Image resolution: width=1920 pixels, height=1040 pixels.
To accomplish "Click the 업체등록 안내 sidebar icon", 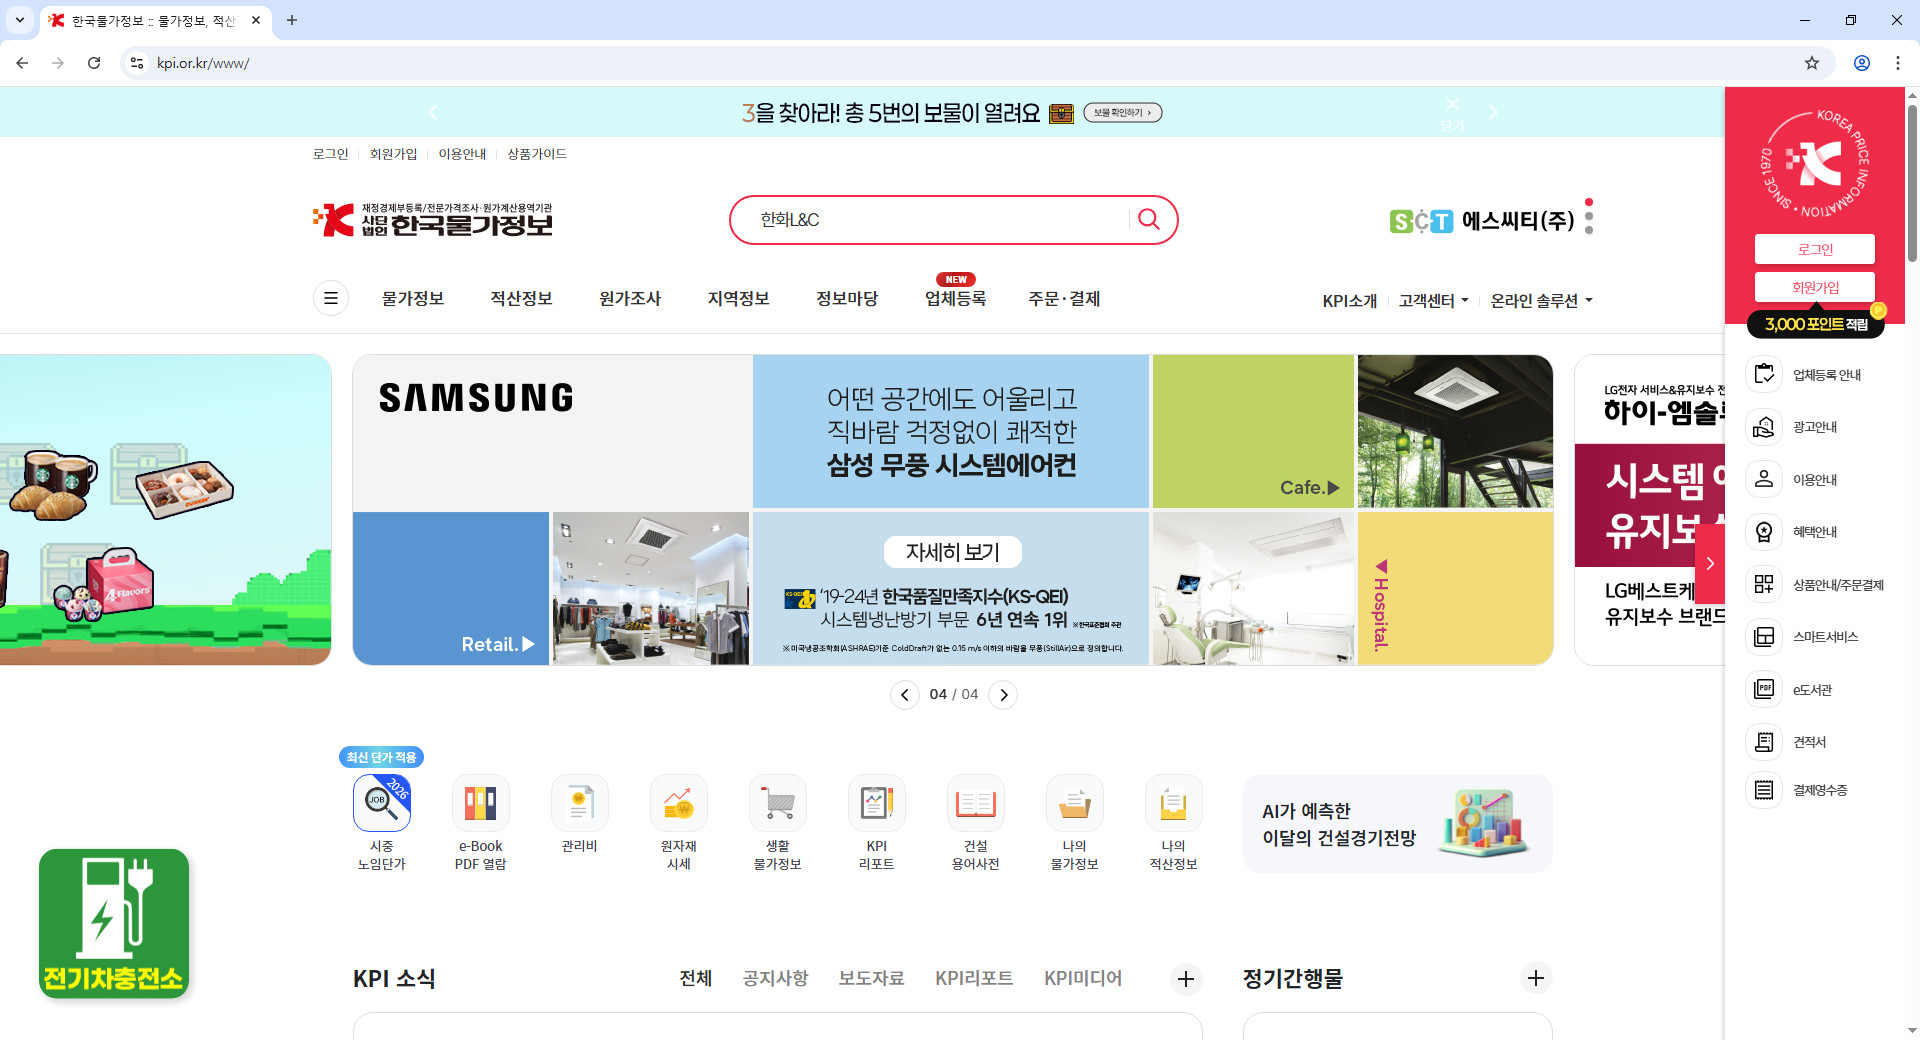I will 1764,374.
